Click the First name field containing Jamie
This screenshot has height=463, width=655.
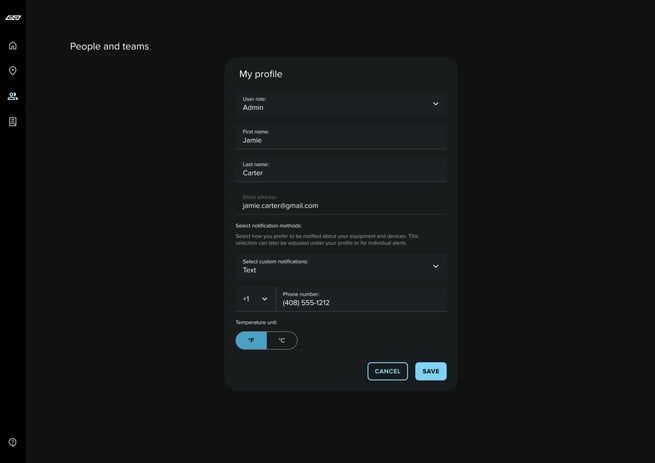340,137
